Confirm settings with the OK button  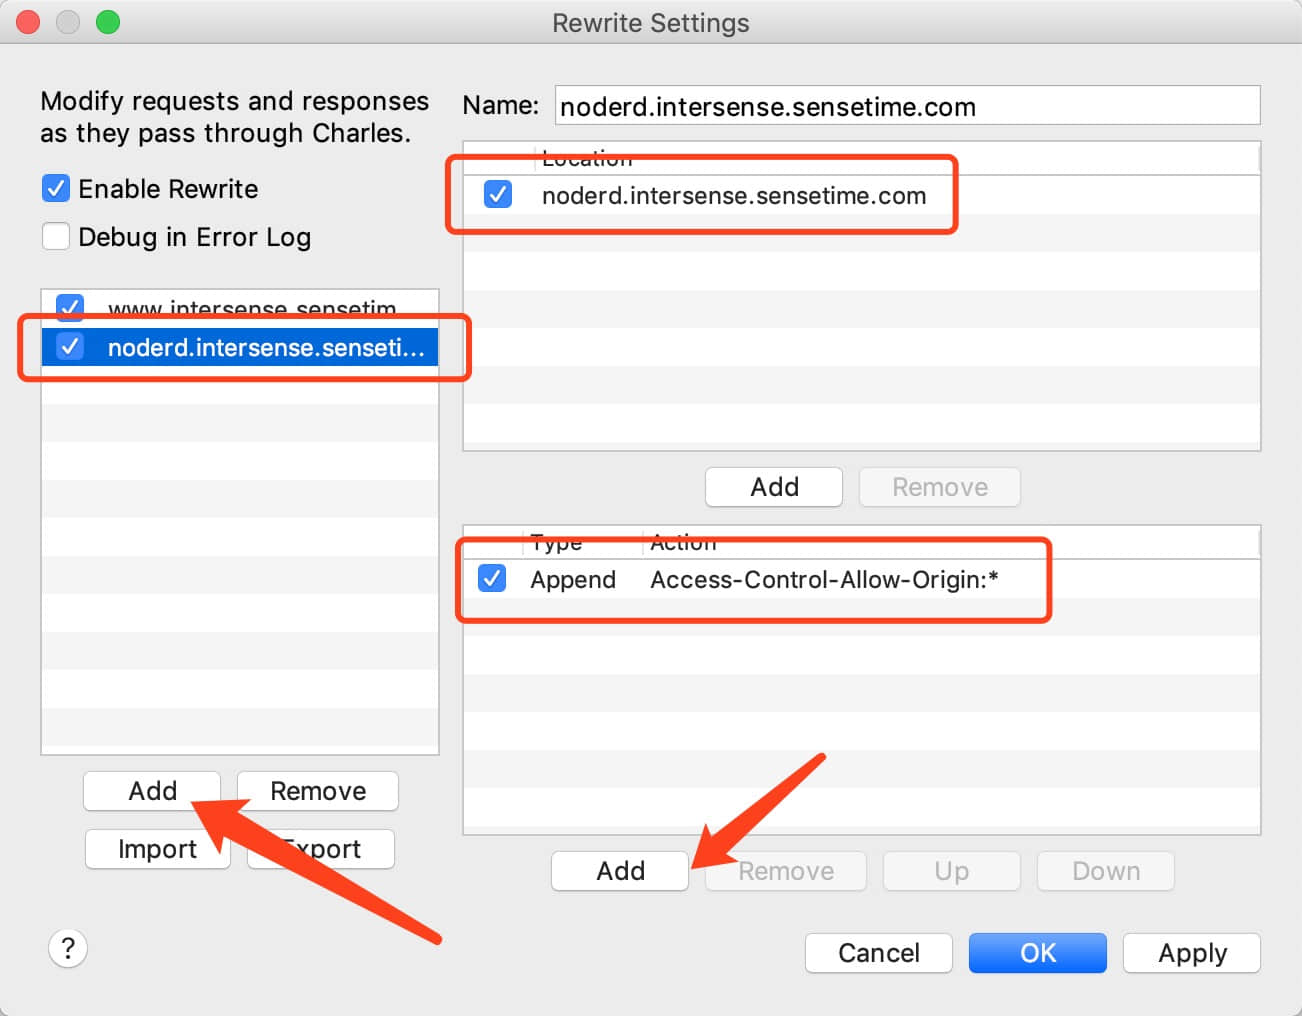(1037, 953)
